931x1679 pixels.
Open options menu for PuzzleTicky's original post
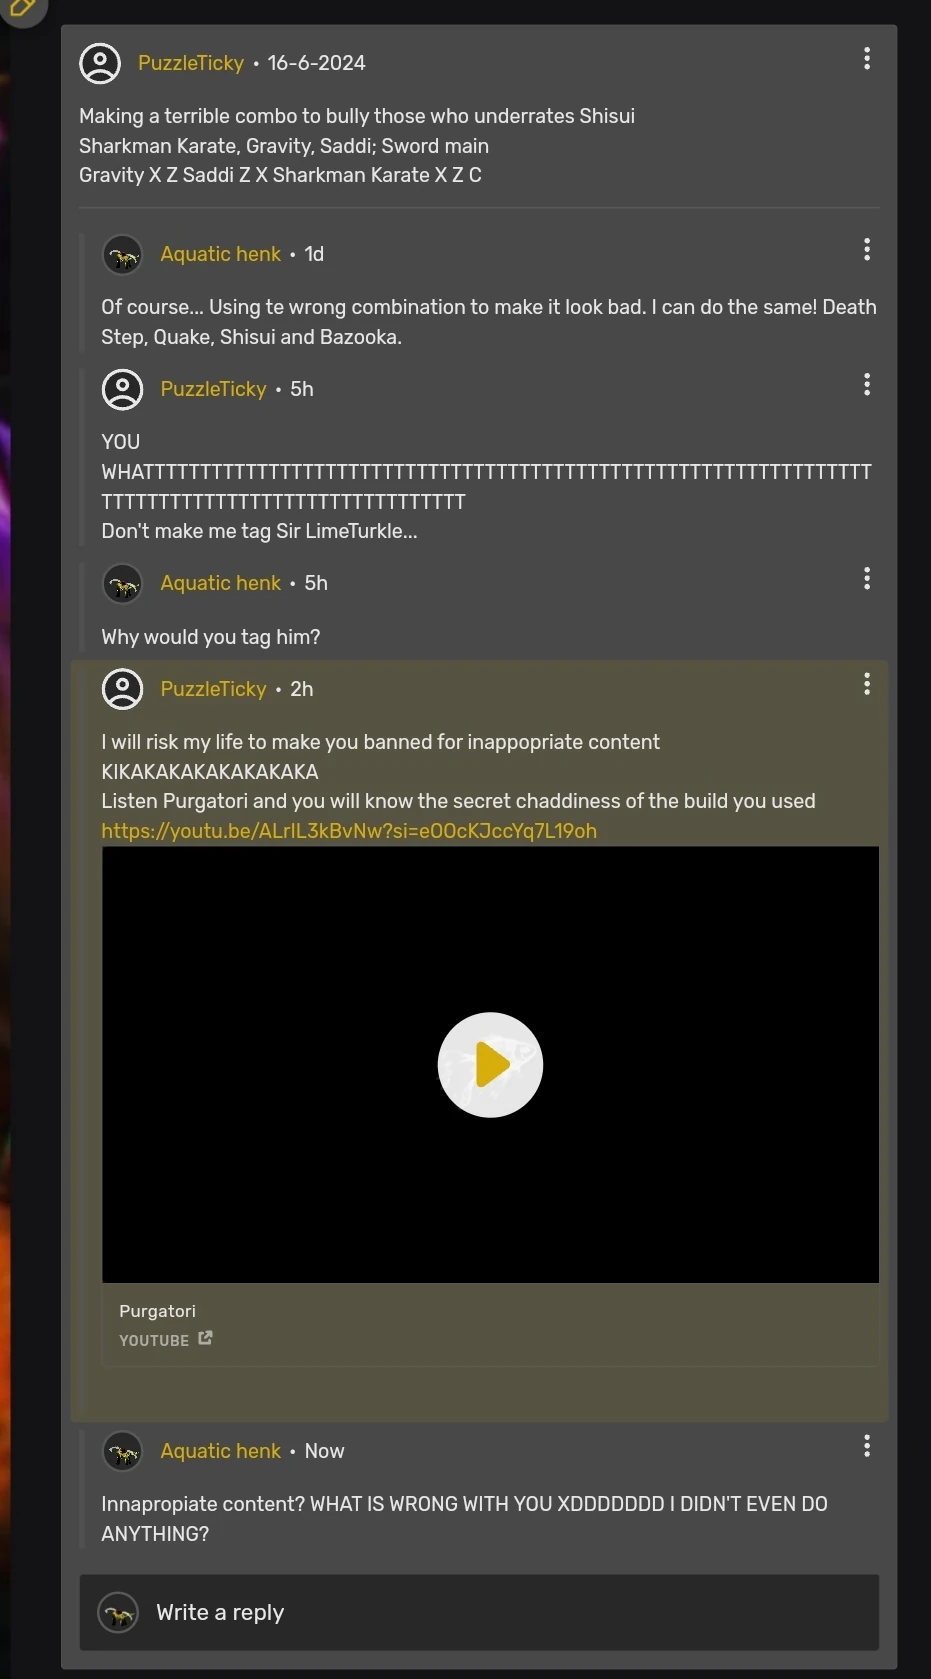867,59
